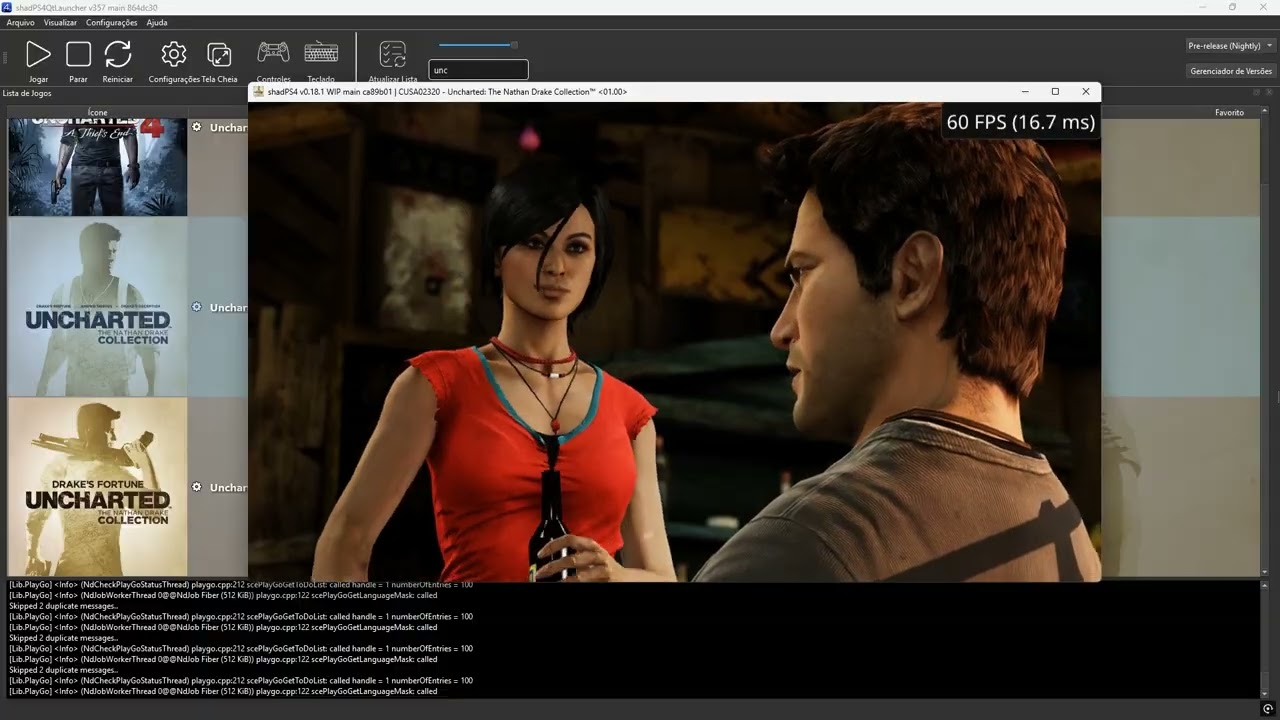Select Uncharted Nathan Drake Collection cover

tap(98, 307)
